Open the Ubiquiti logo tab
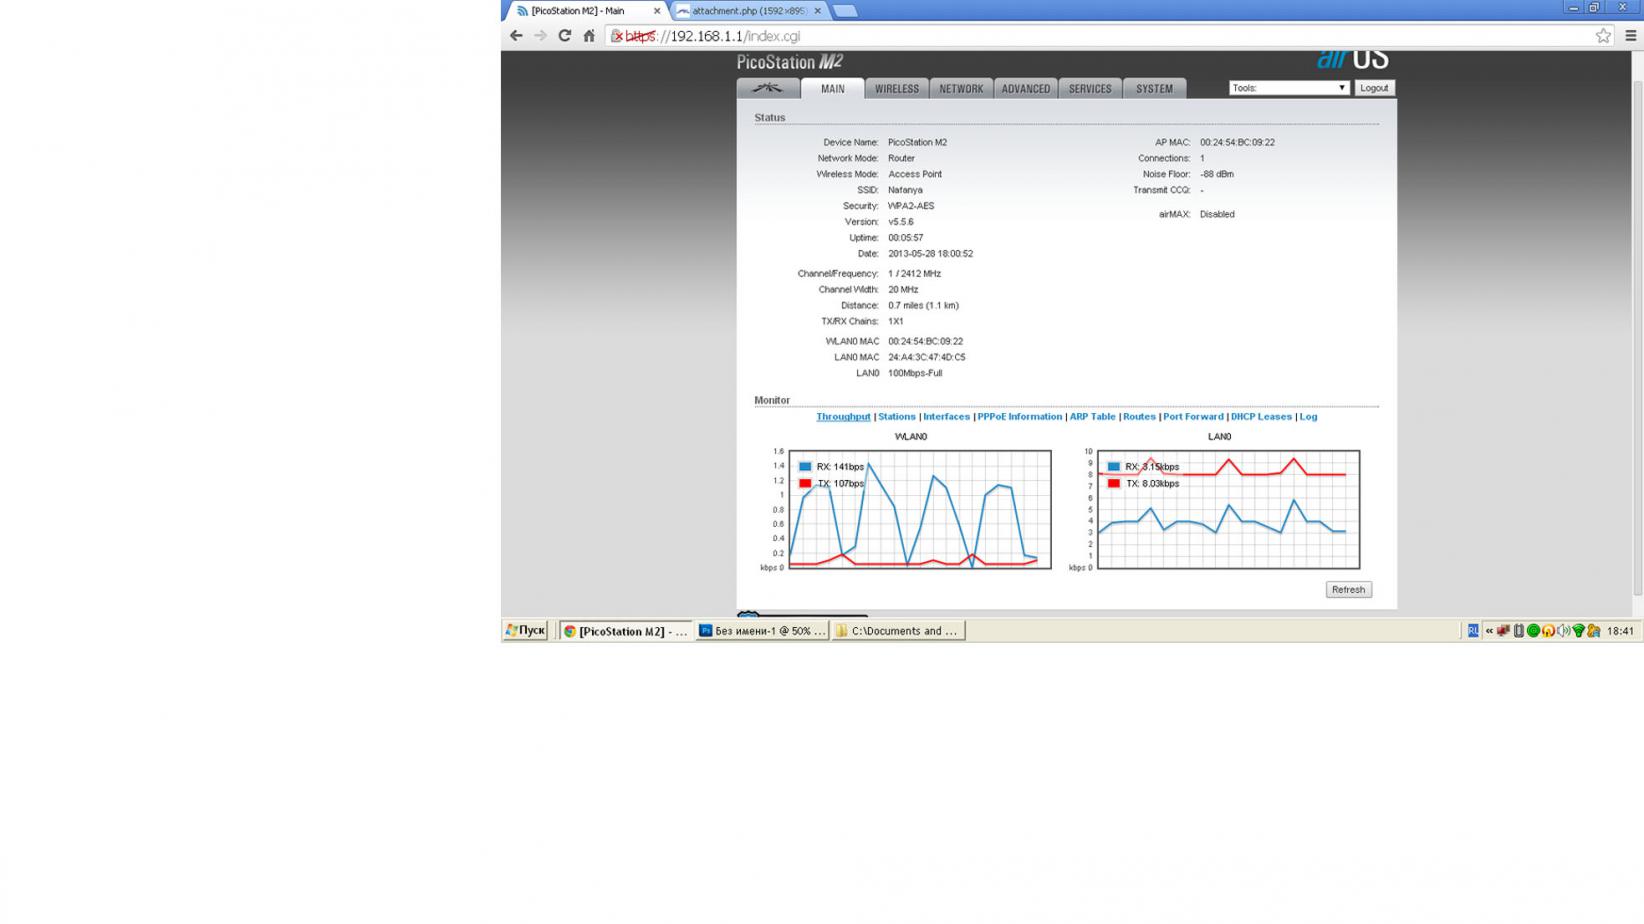The image size is (1644, 924). (768, 88)
